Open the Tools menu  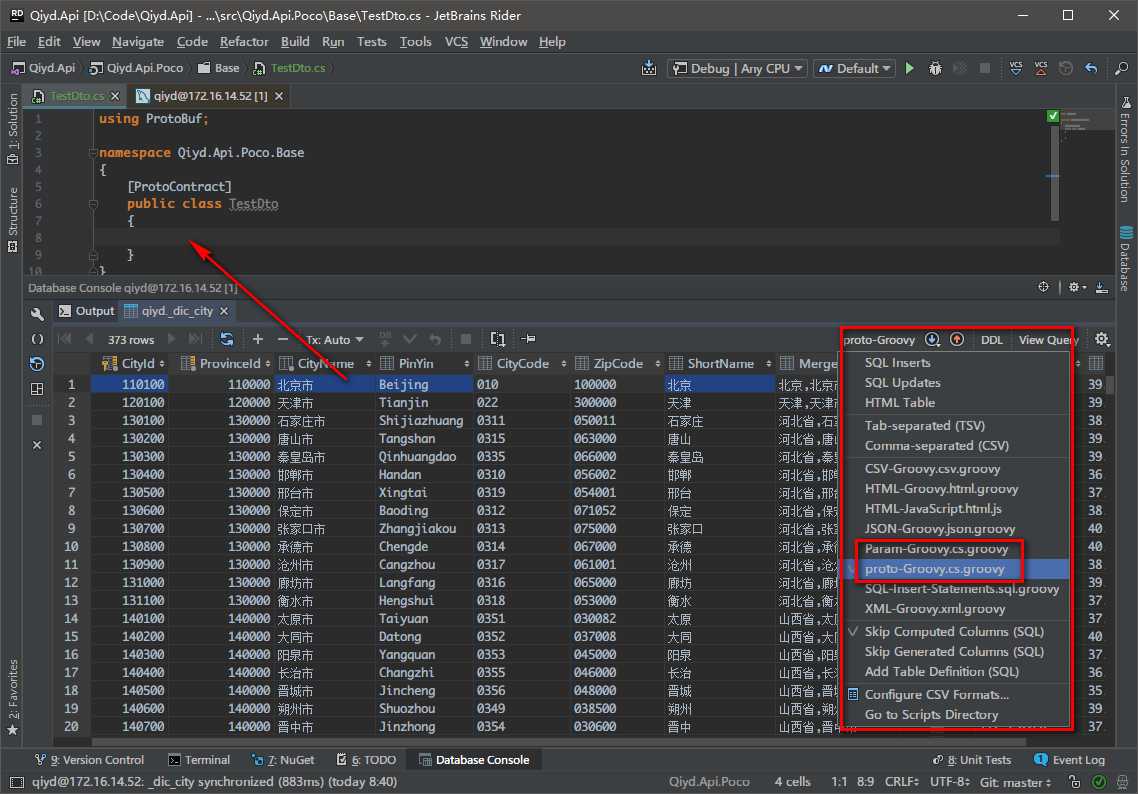(x=415, y=41)
